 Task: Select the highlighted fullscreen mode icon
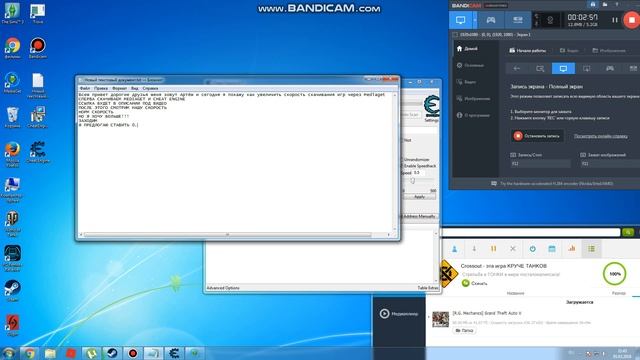coord(563,68)
